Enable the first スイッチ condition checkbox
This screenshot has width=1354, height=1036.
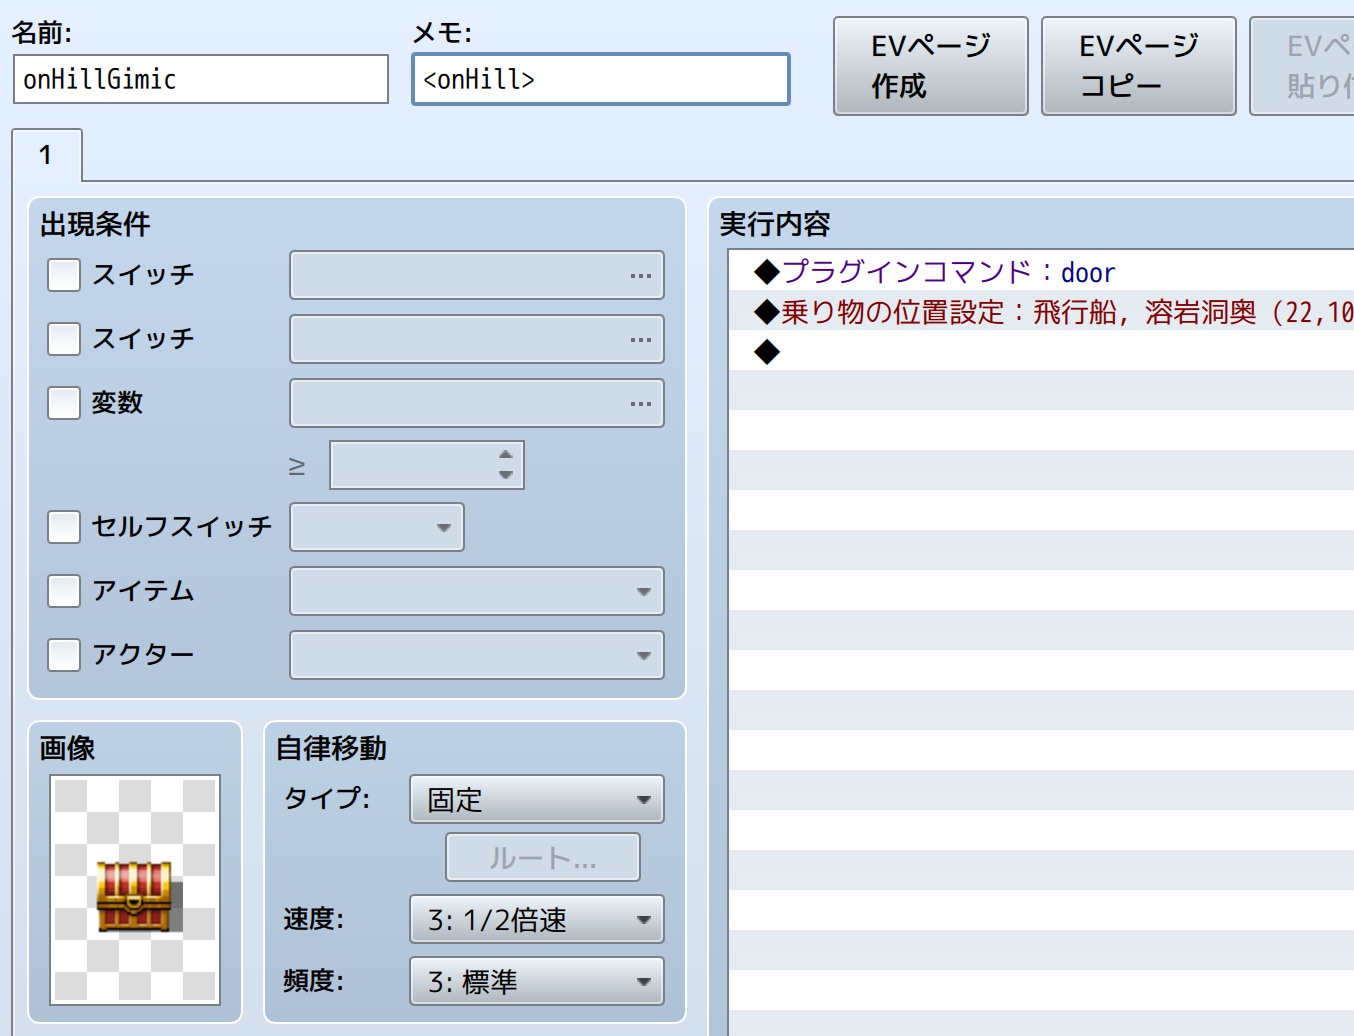tap(64, 275)
